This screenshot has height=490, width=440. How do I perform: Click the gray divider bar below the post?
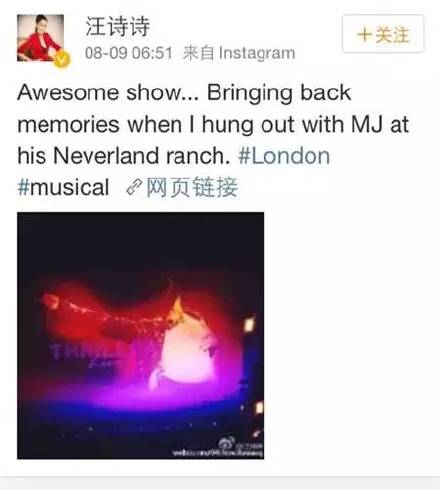tap(220, 483)
